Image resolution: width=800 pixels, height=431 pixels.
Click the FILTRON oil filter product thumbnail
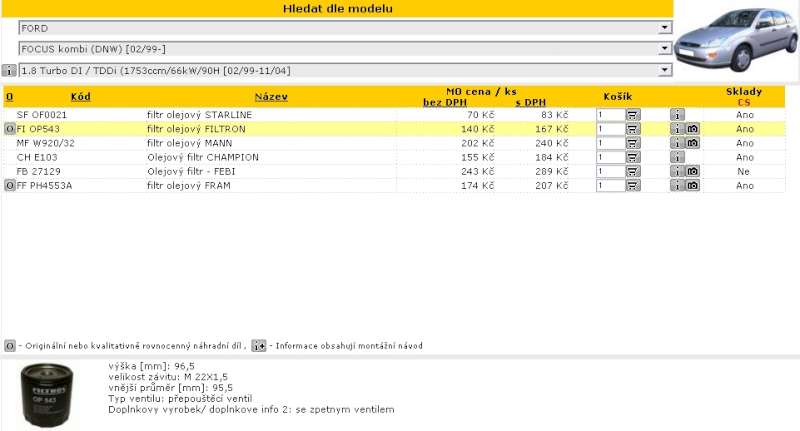coord(50,391)
